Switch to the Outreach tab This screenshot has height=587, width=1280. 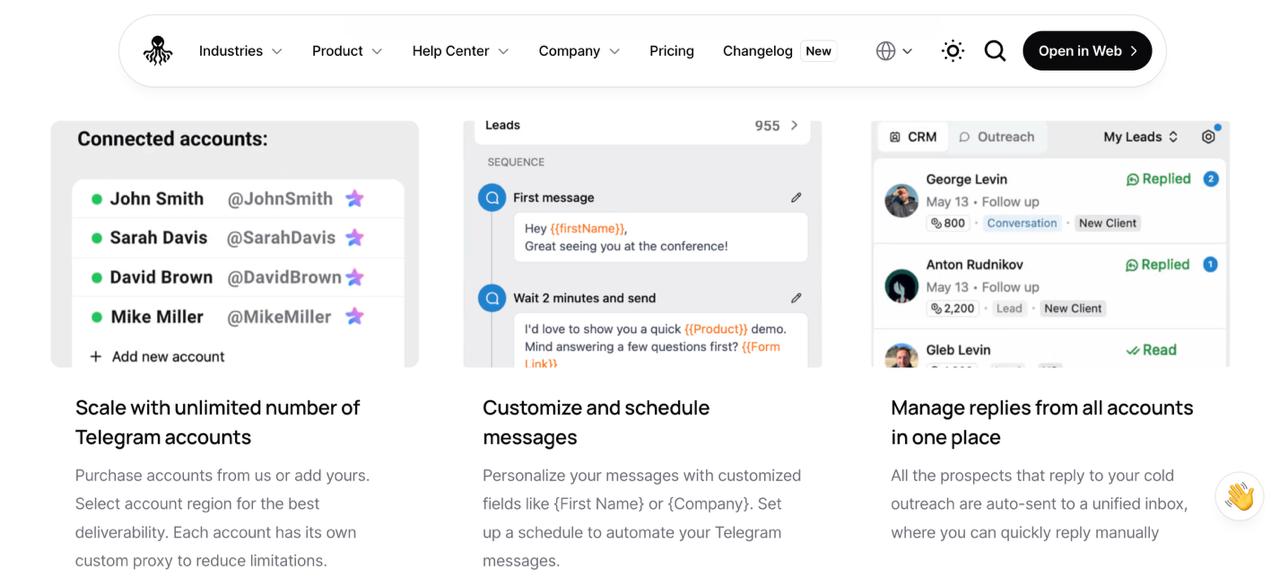click(996, 137)
